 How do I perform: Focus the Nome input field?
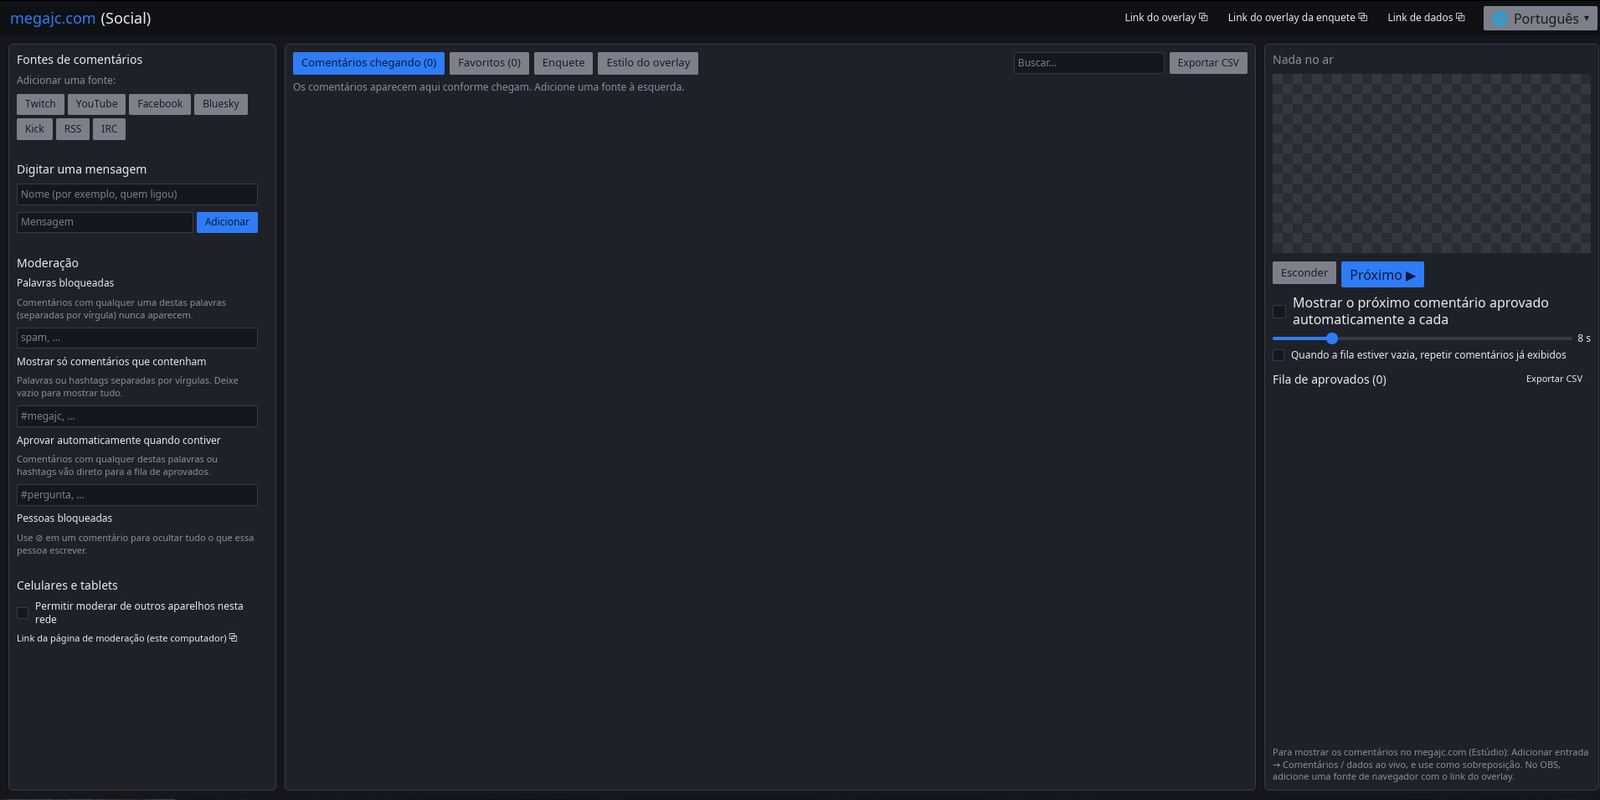[x=137, y=194]
